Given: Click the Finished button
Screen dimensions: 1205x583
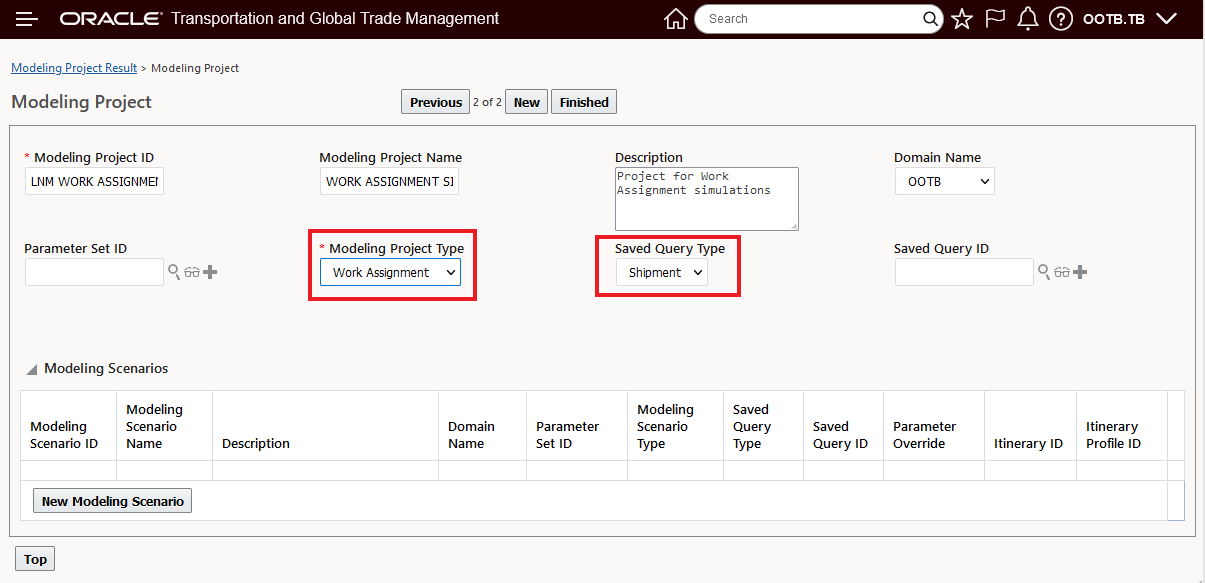Looking at the screenshot, I should [x=584, y=102].
